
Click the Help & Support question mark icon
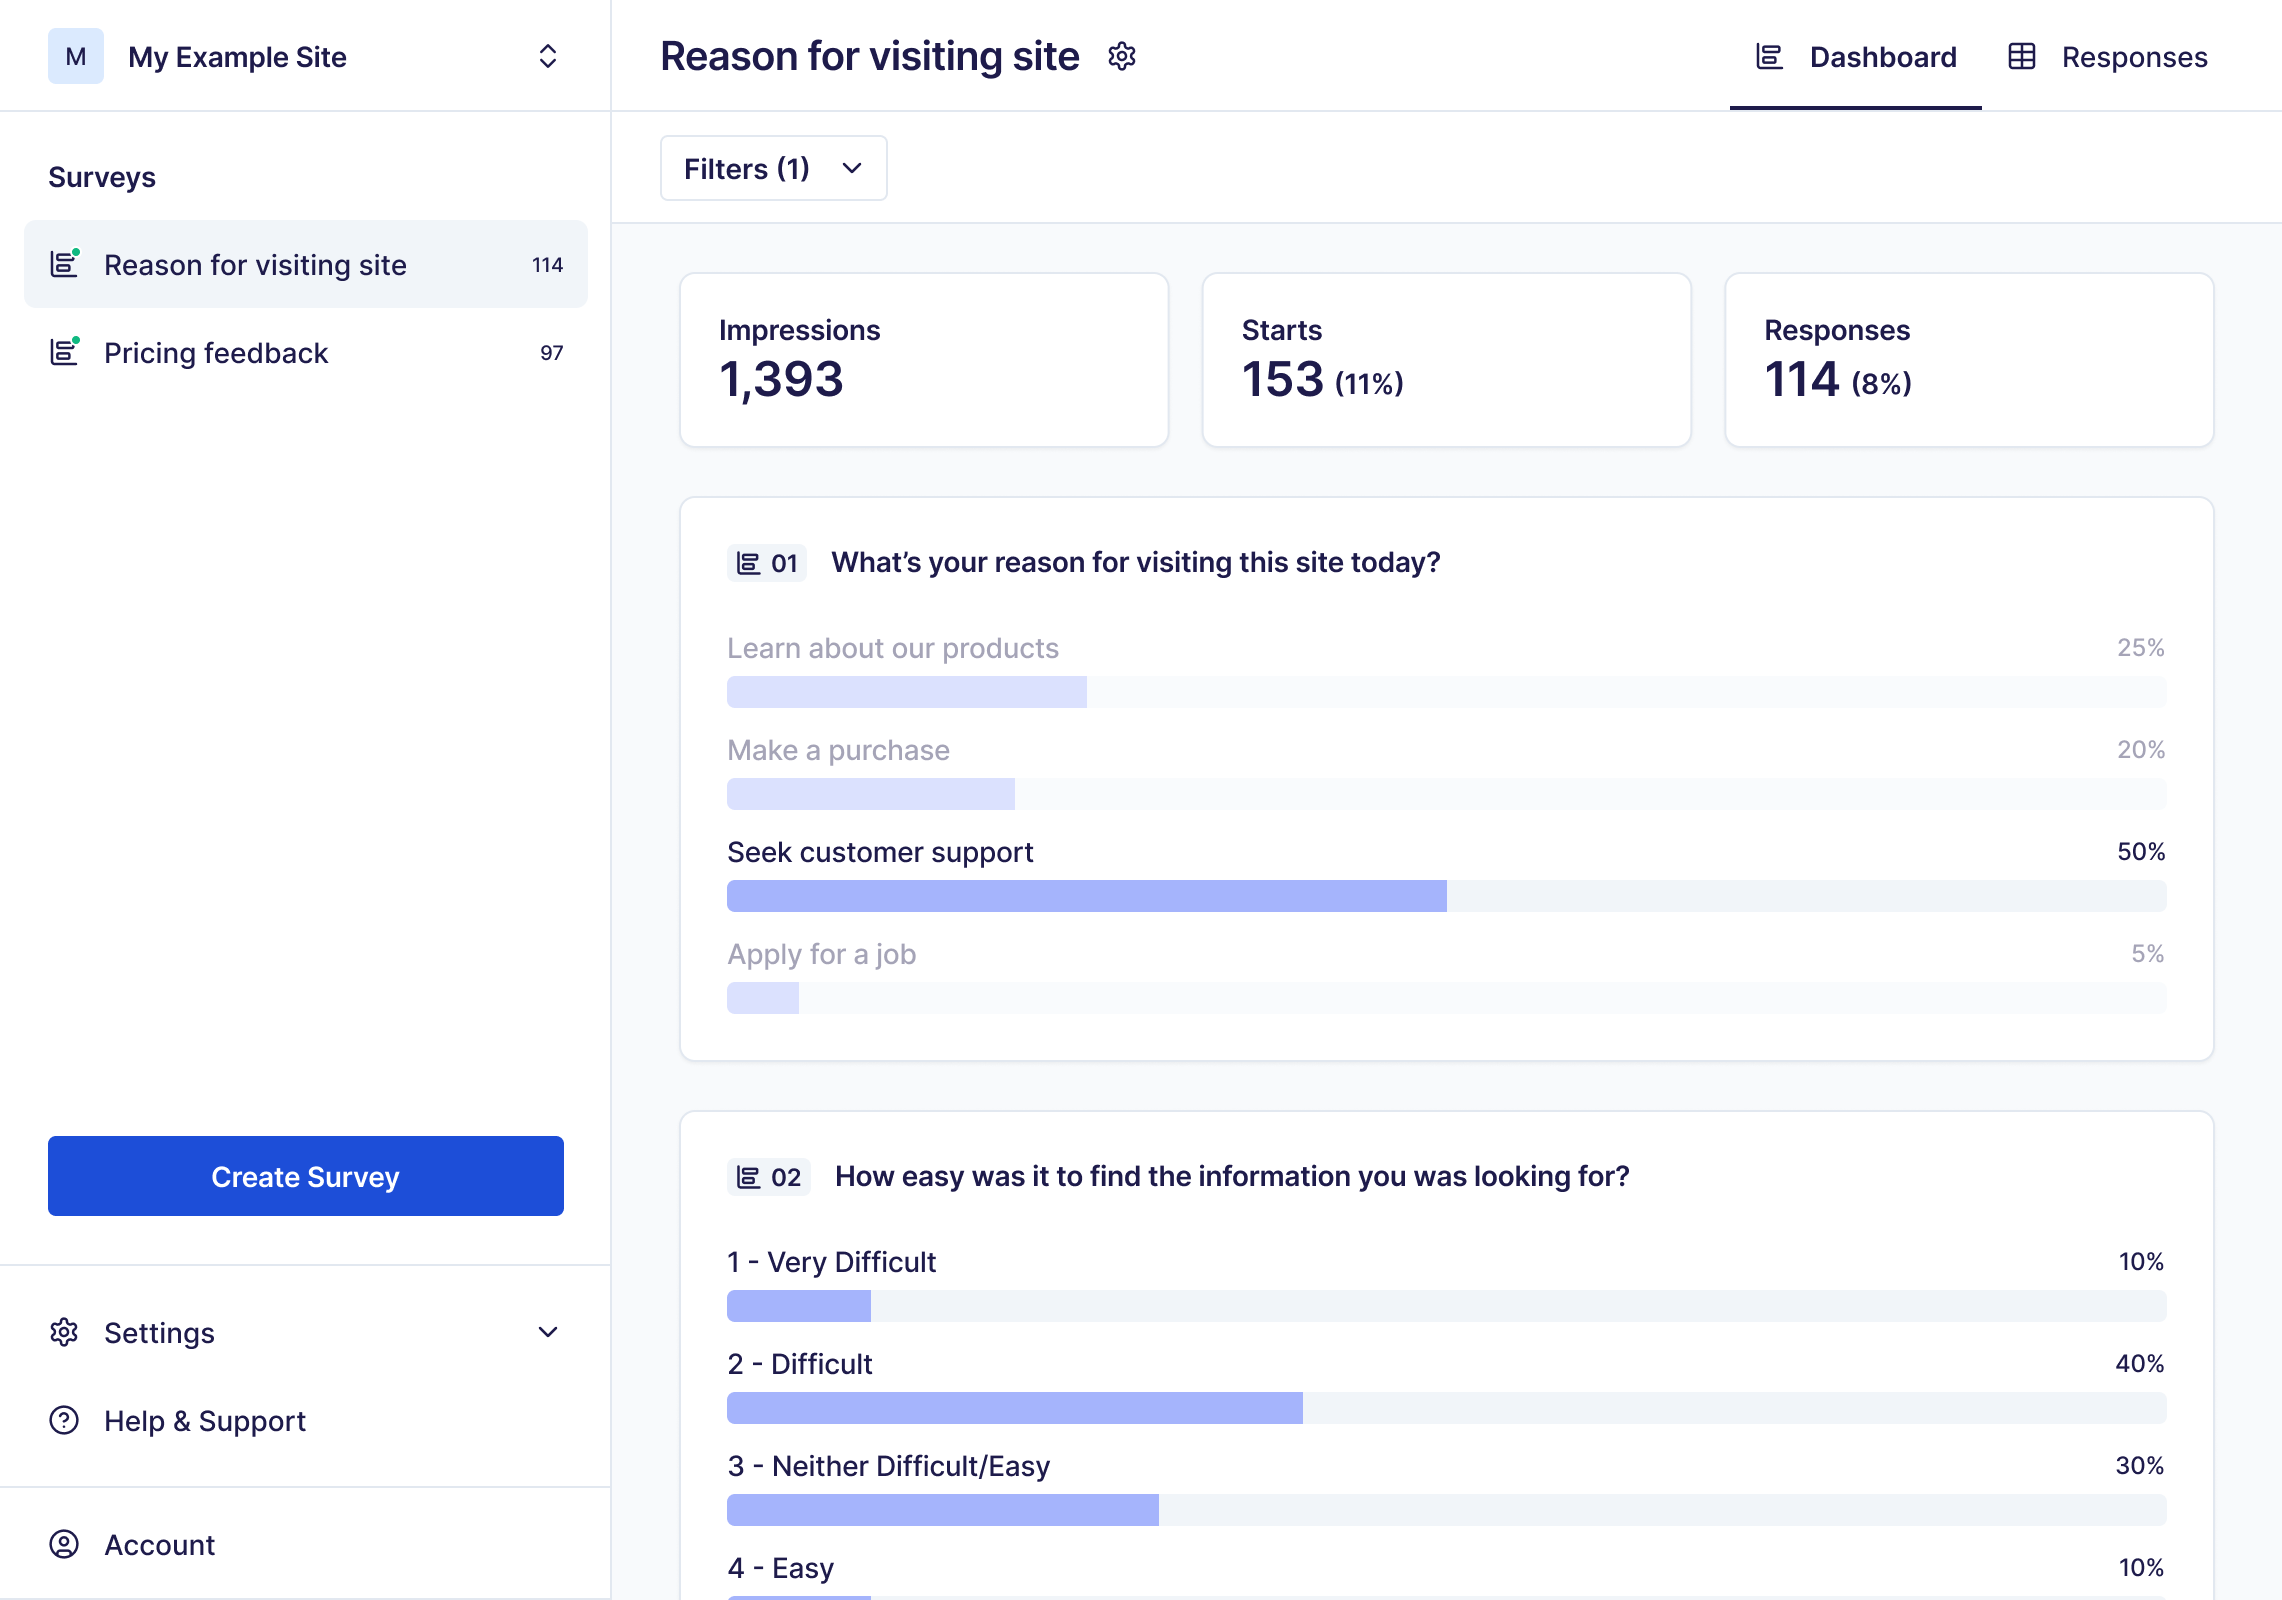[x=64, y=1421]
